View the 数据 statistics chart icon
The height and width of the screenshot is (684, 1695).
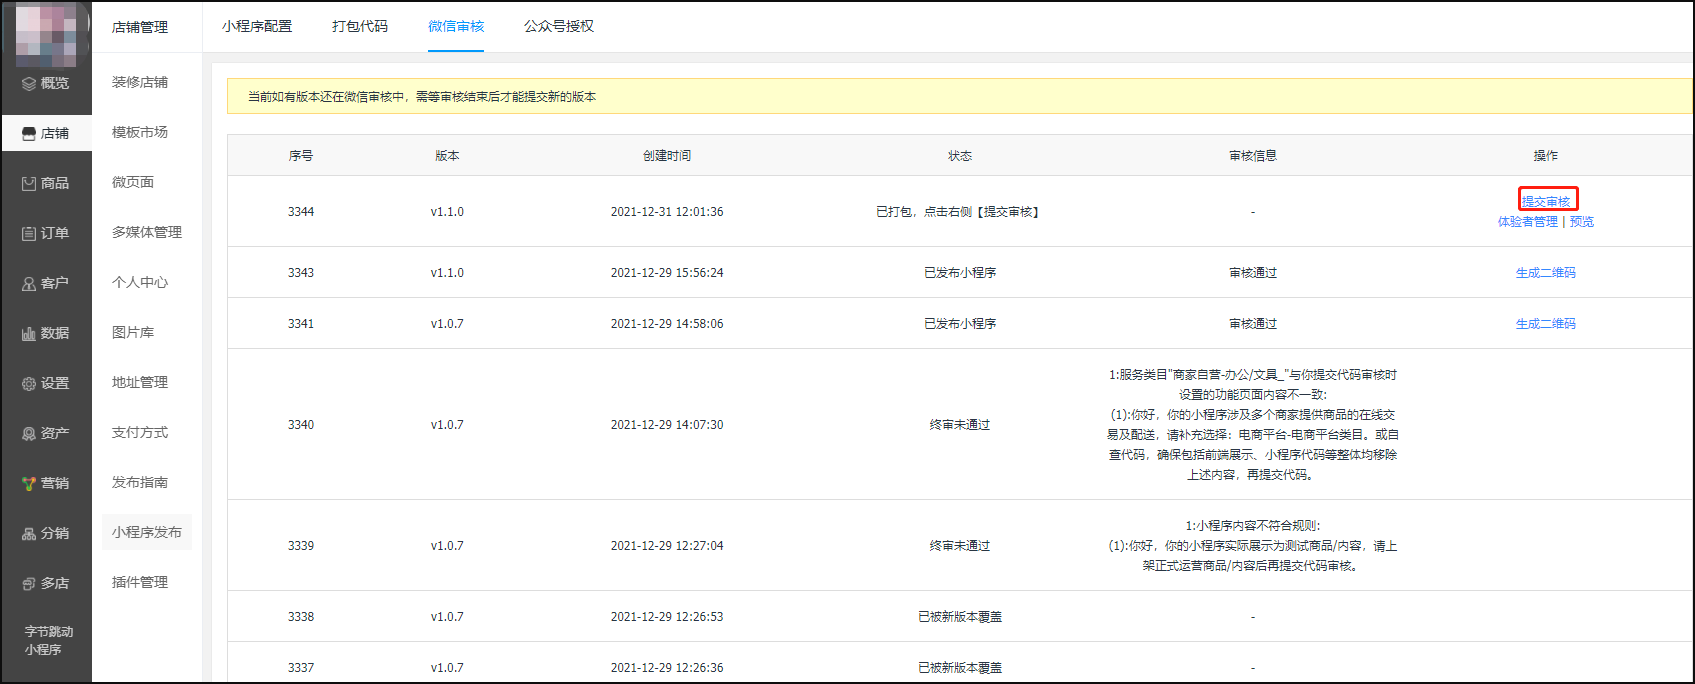pyautogui.click(x=29, y=334)
